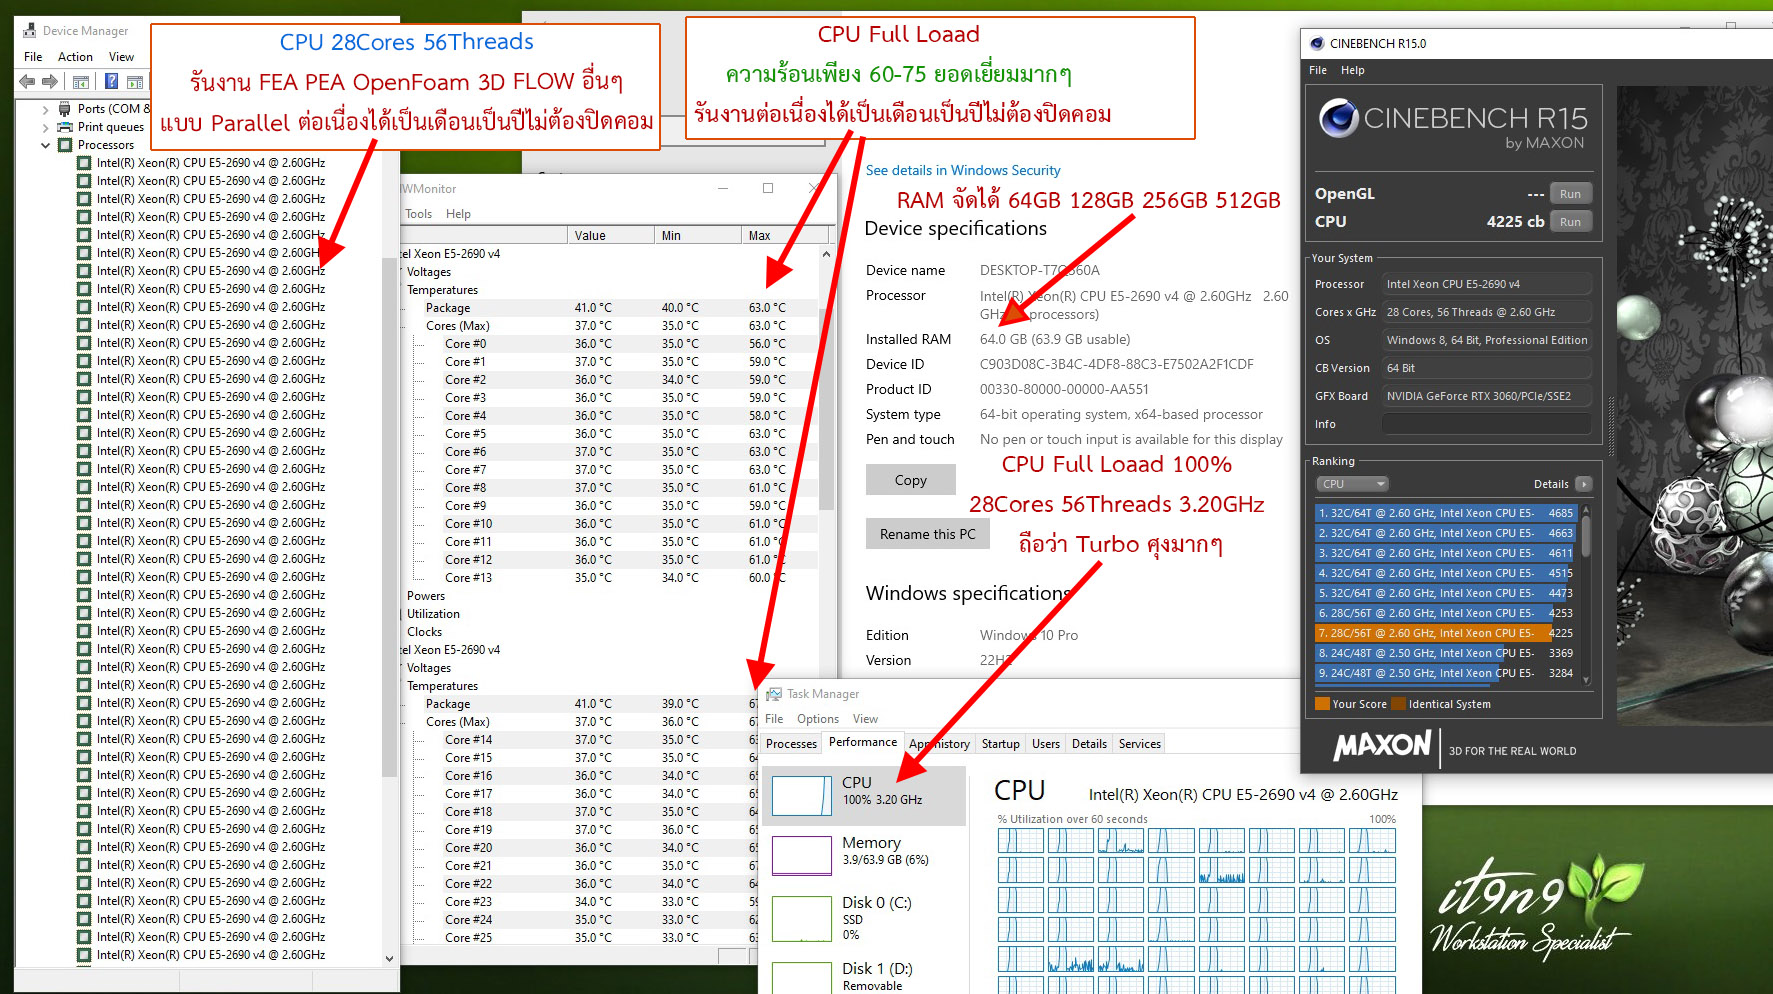Select ranking row 9 with score 3284
The image size is (1773, 994).
coord(1445,673)
